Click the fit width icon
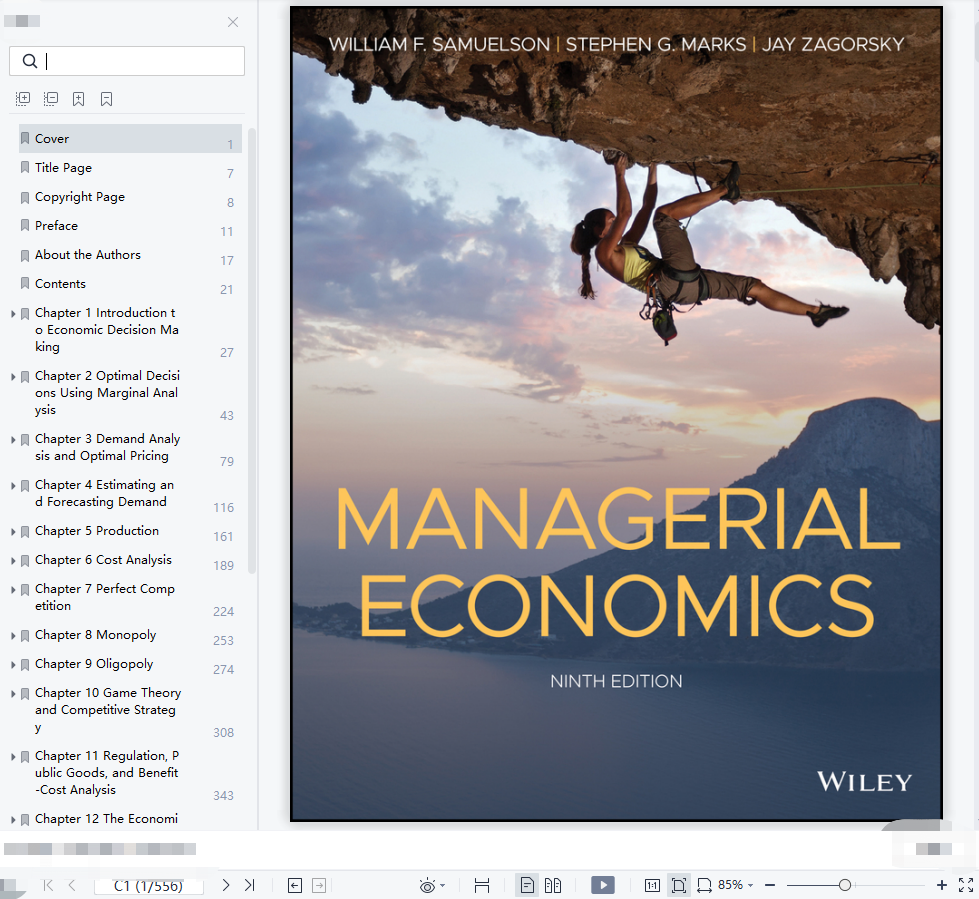This screenshot has height=899, width=979. [x=704, y=885]
